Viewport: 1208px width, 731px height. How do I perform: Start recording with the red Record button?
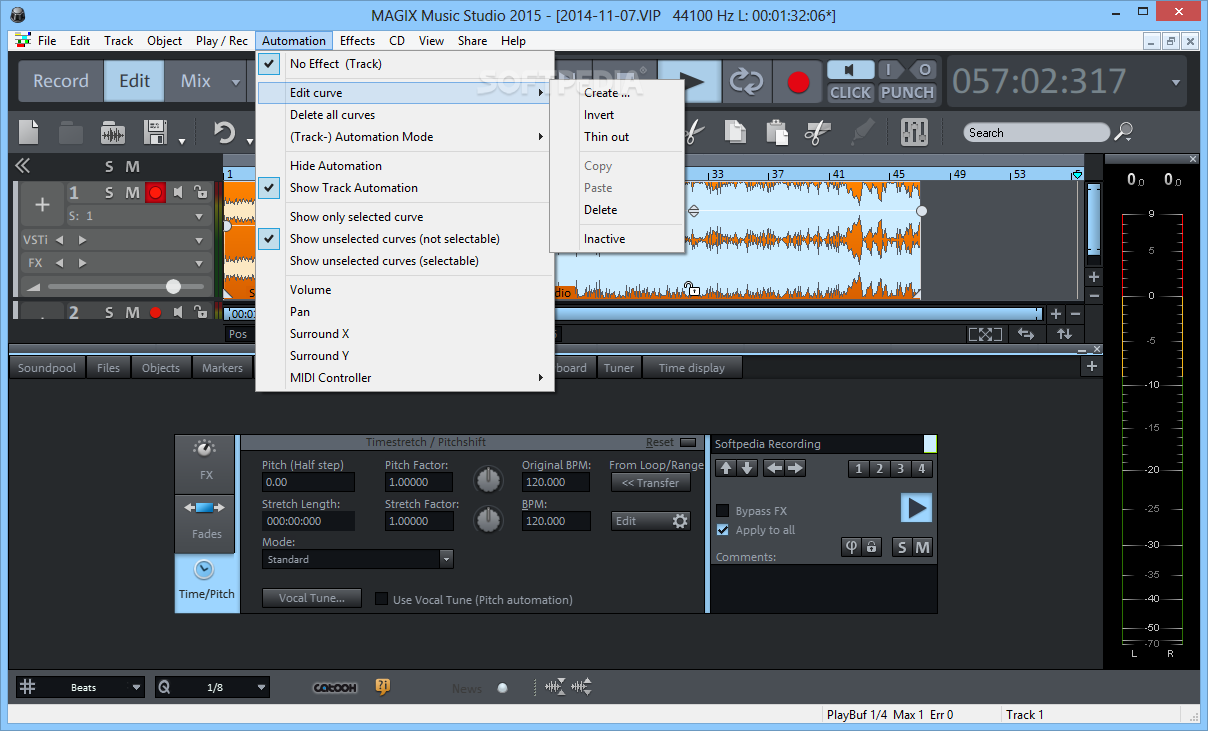[x=797, y=81]
